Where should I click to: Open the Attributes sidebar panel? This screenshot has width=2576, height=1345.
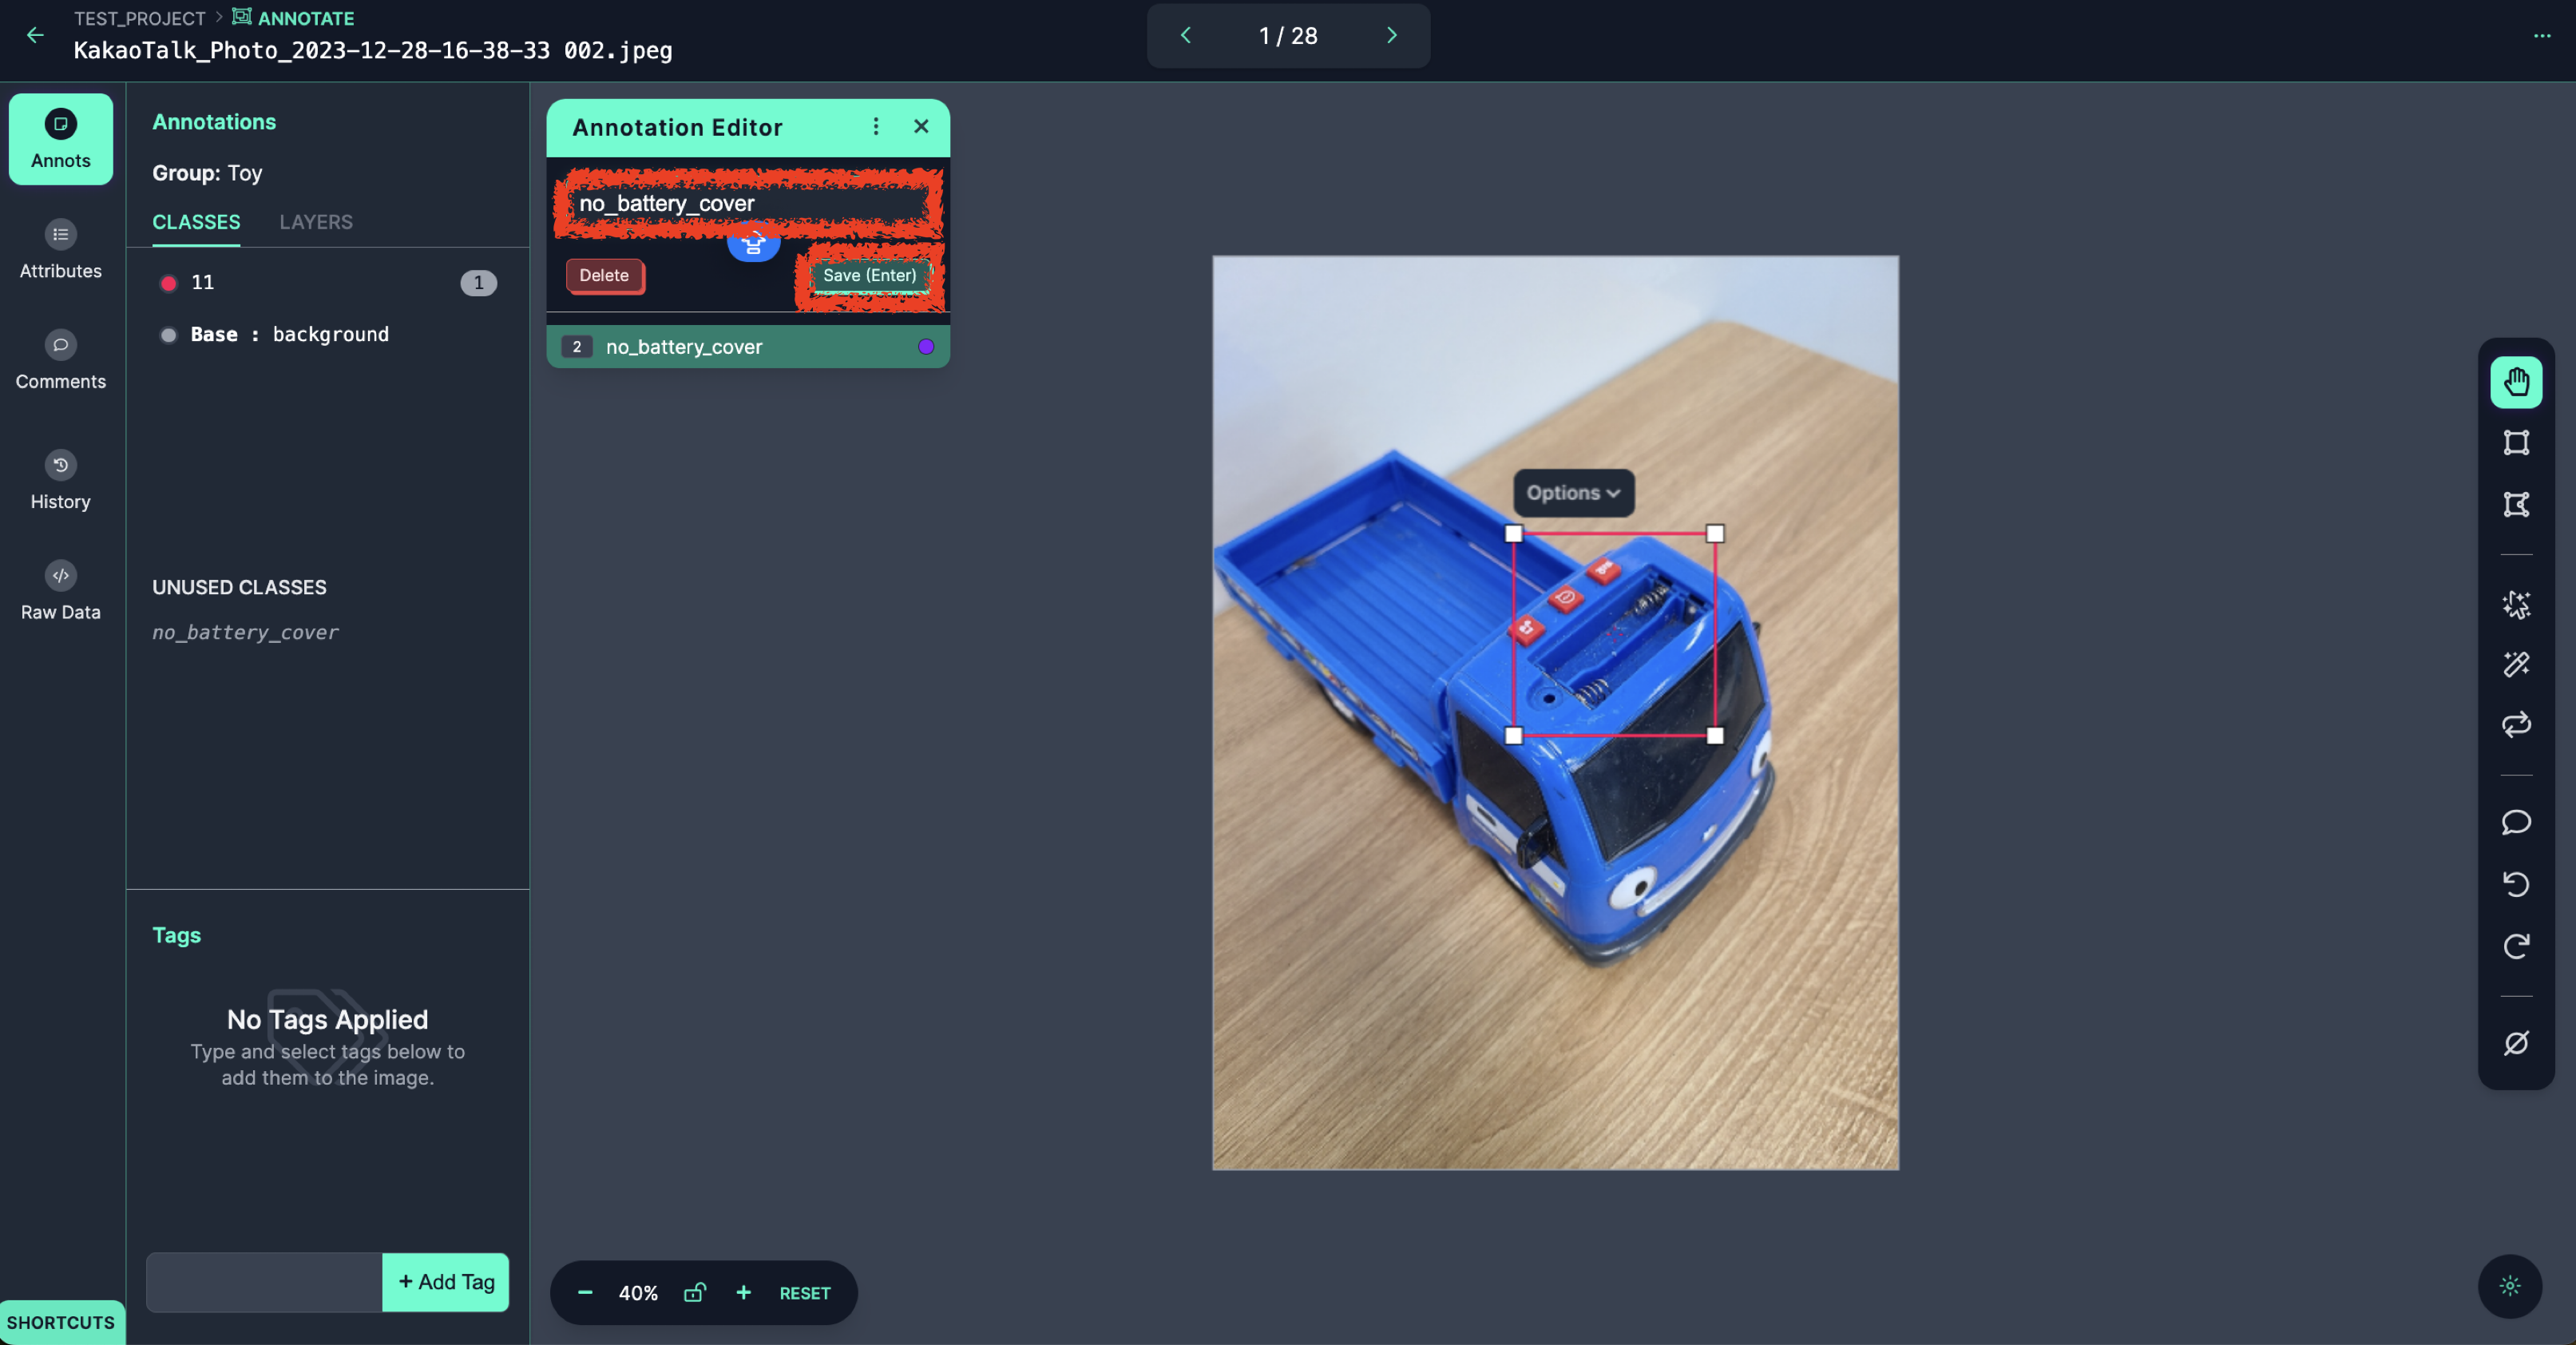click(61, 250)
